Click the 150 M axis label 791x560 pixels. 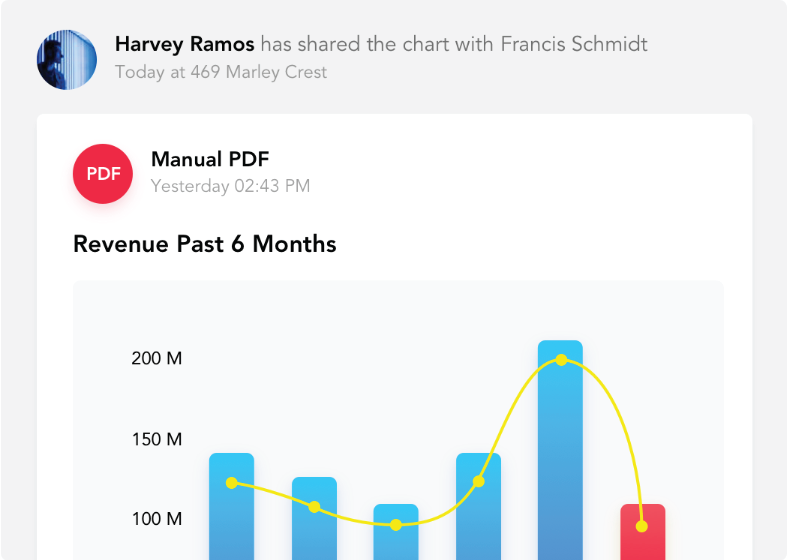point(157,439)
